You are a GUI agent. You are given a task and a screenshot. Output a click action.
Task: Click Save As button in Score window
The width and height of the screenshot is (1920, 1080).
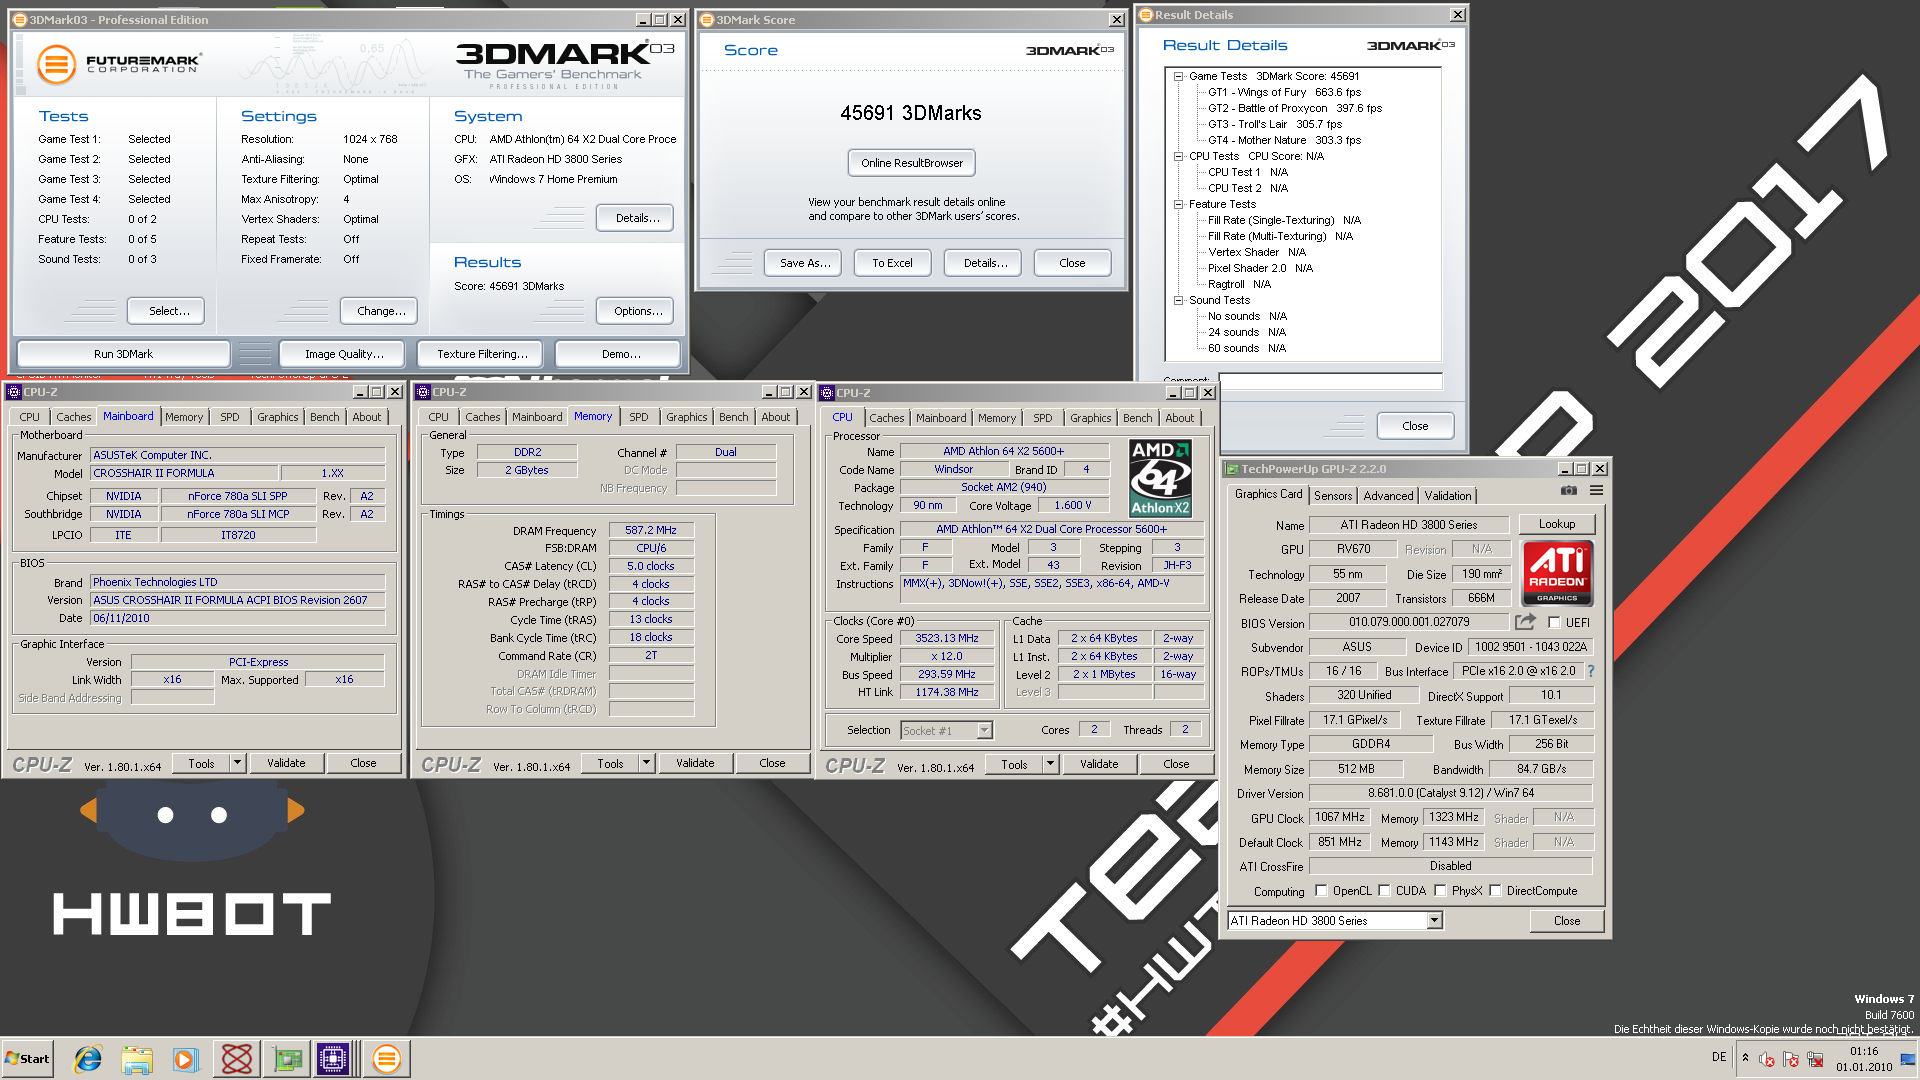point(805,263)
